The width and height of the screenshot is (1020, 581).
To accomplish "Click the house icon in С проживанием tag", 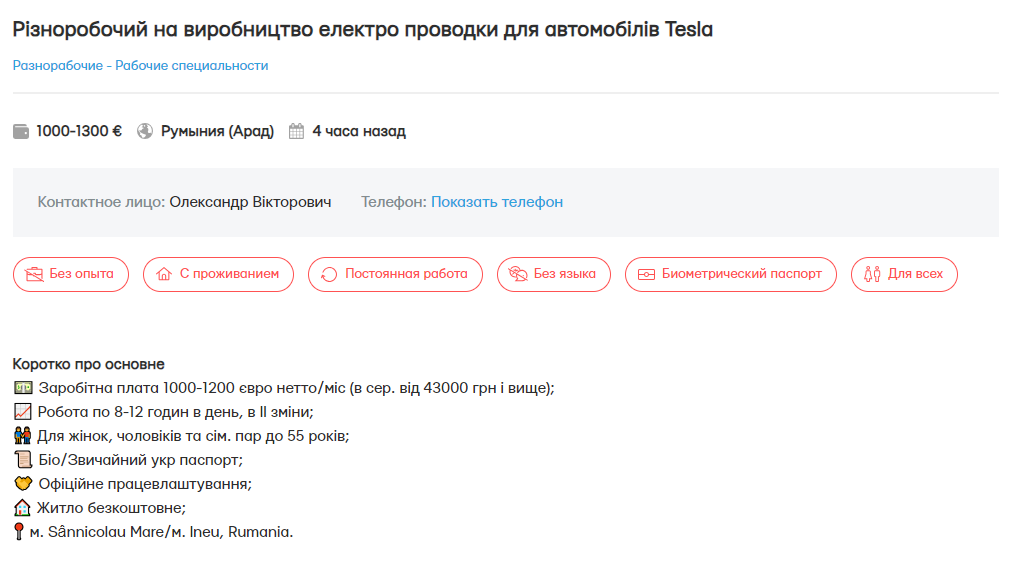I will pyautogui.click(x=165, y=274).
